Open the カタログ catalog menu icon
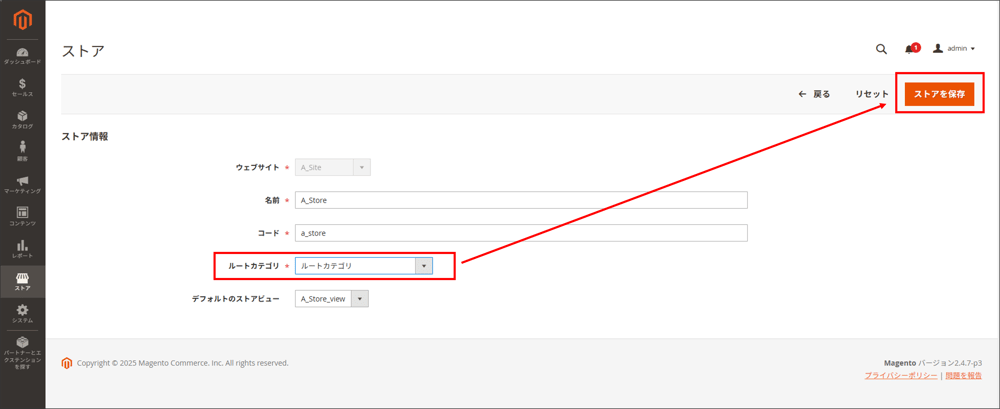 22,119
